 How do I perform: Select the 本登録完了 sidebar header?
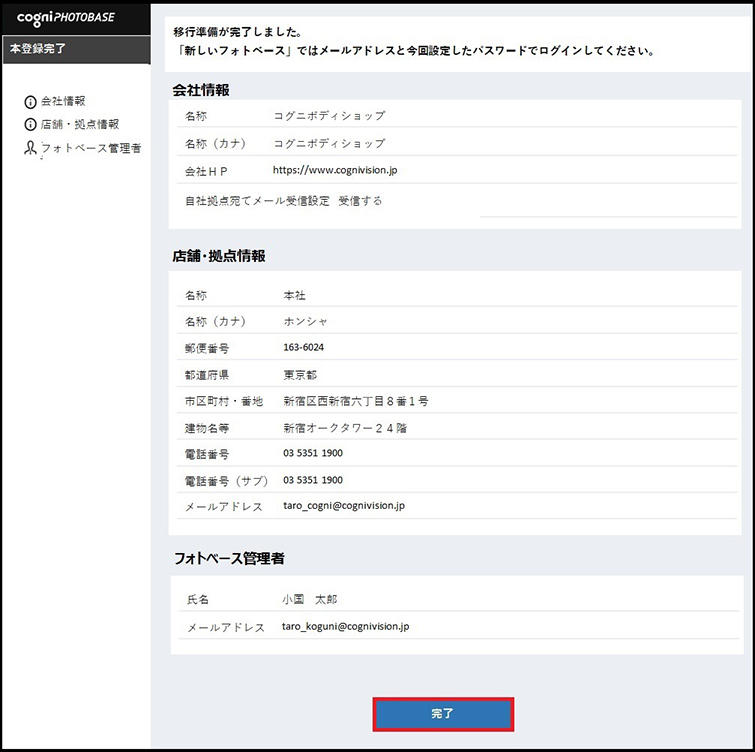(77, 49)
